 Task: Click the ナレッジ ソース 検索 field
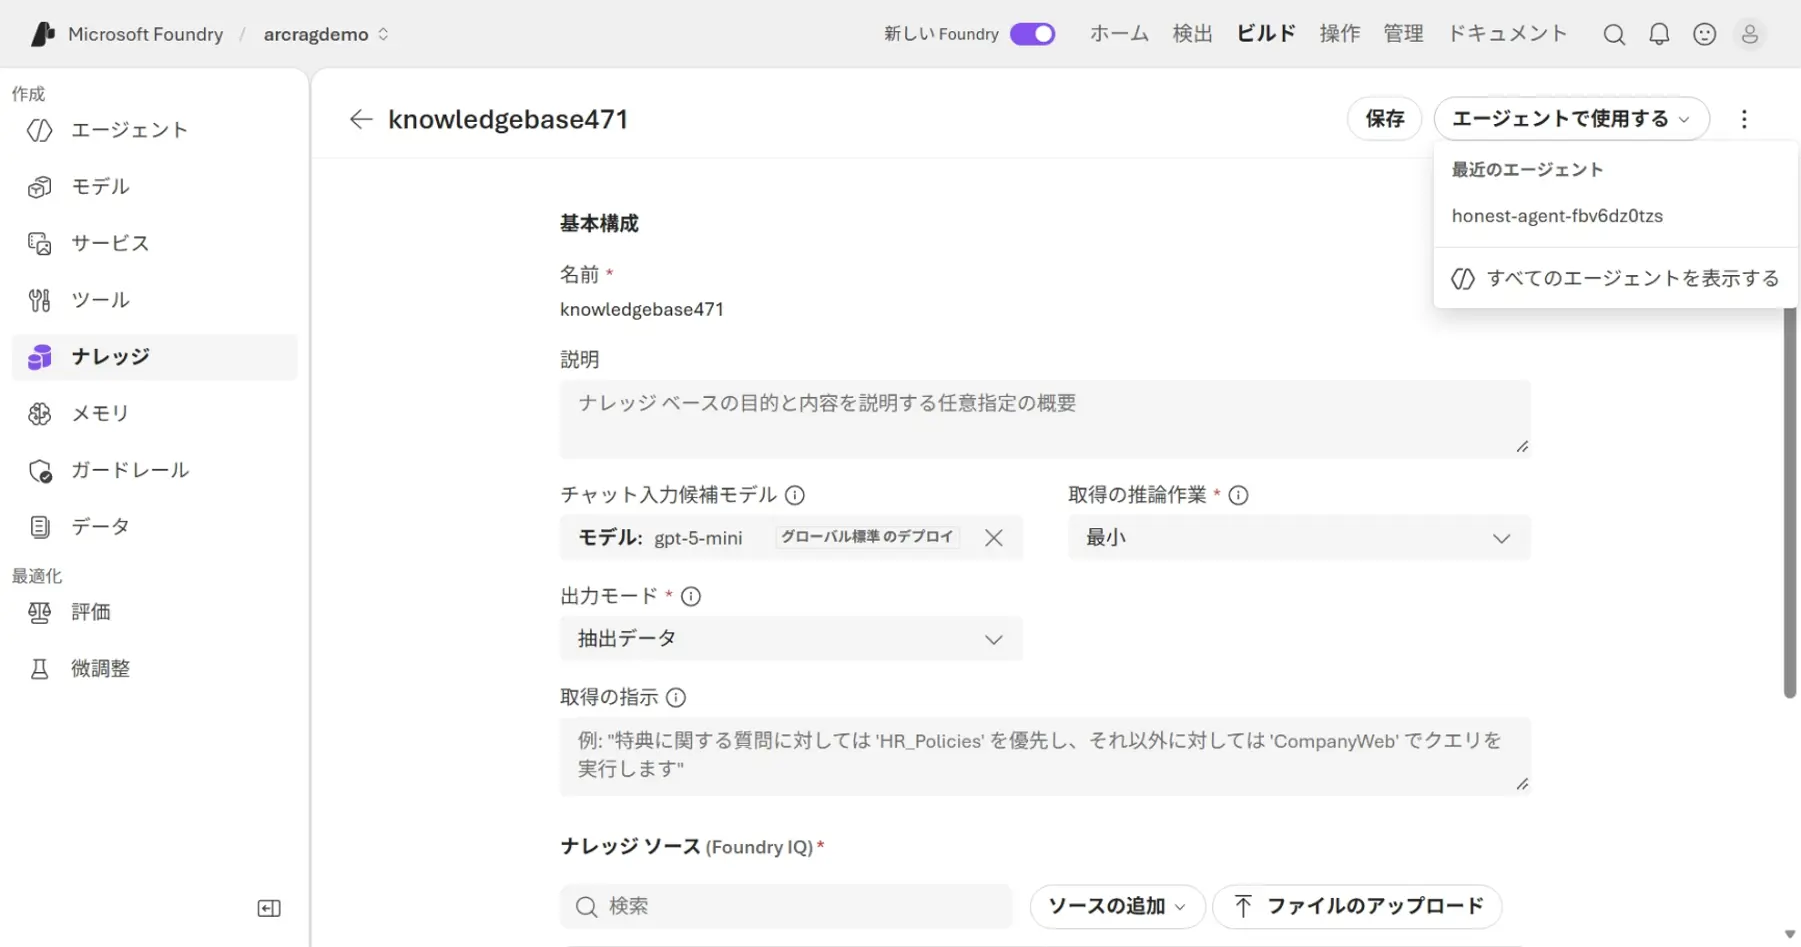786,906
